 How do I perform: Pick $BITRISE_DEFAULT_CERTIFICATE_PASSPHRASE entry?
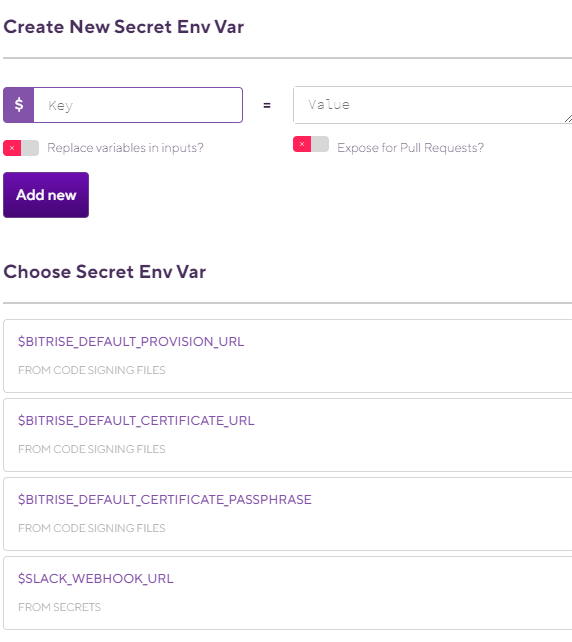click(x=287, y=514)
